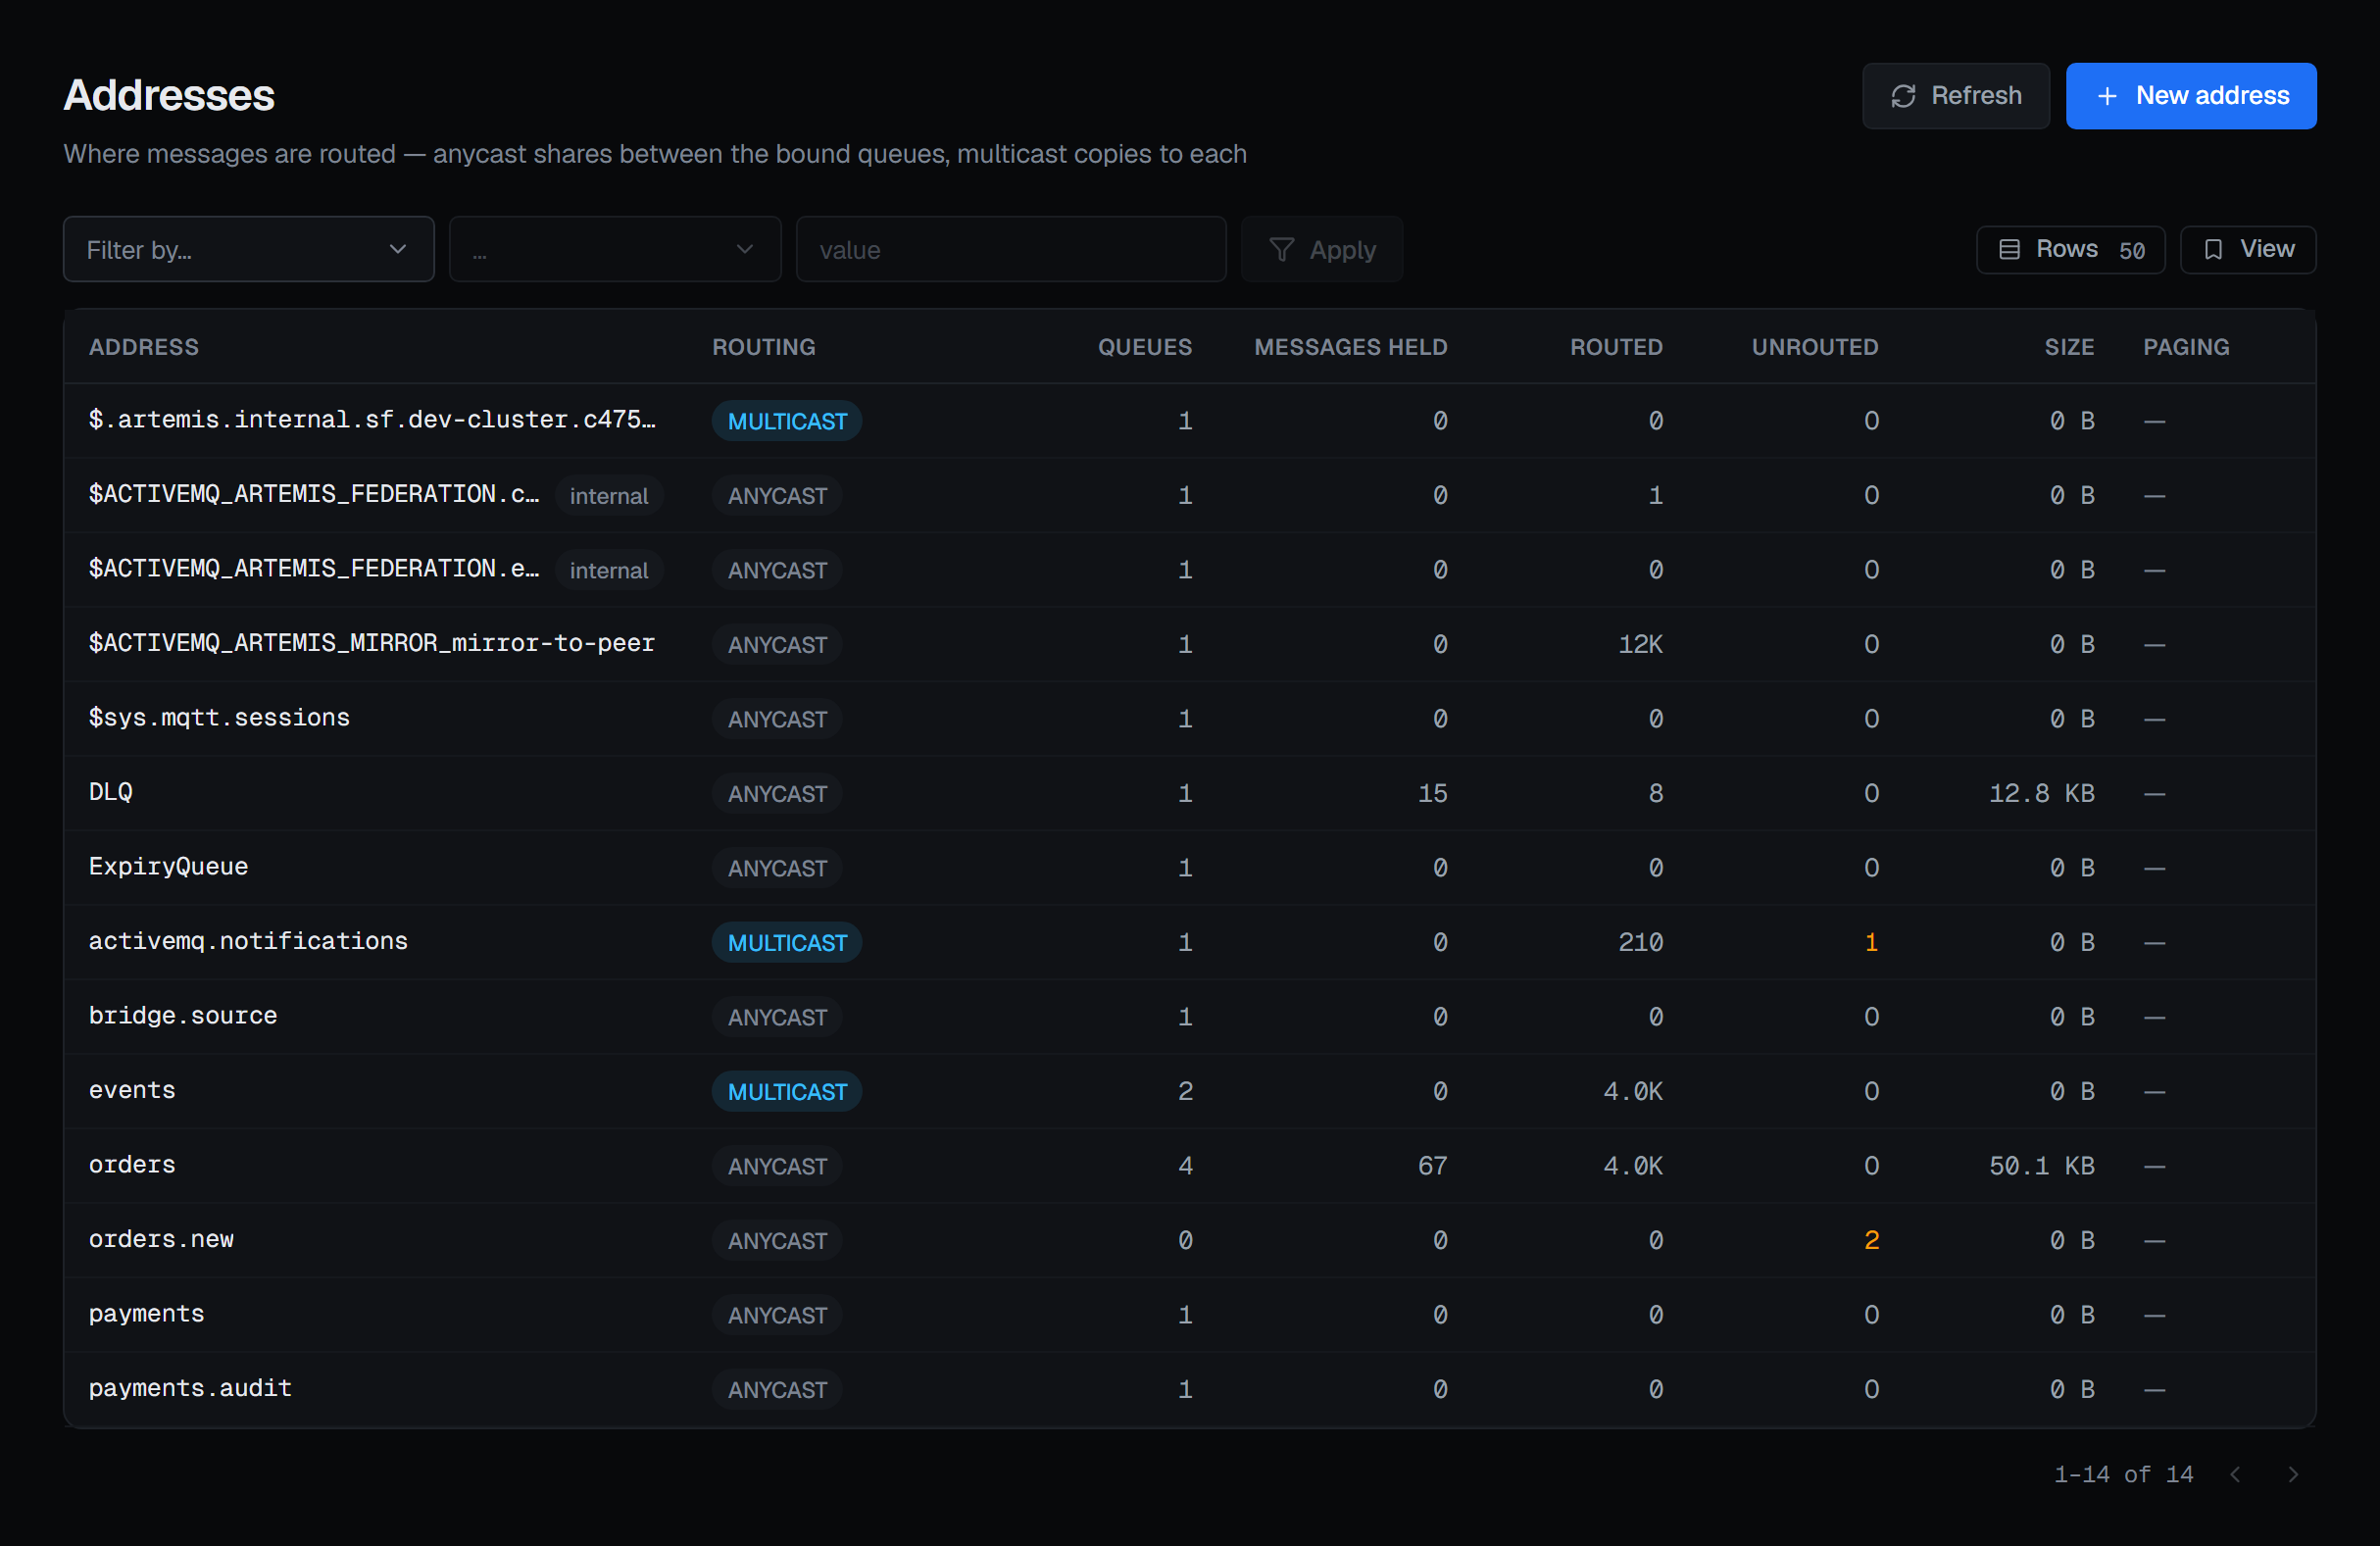The image size is (2380, 1546).
Task: Click the 12K routed value for mirror-to-peer
Action: click(1640, 644)
